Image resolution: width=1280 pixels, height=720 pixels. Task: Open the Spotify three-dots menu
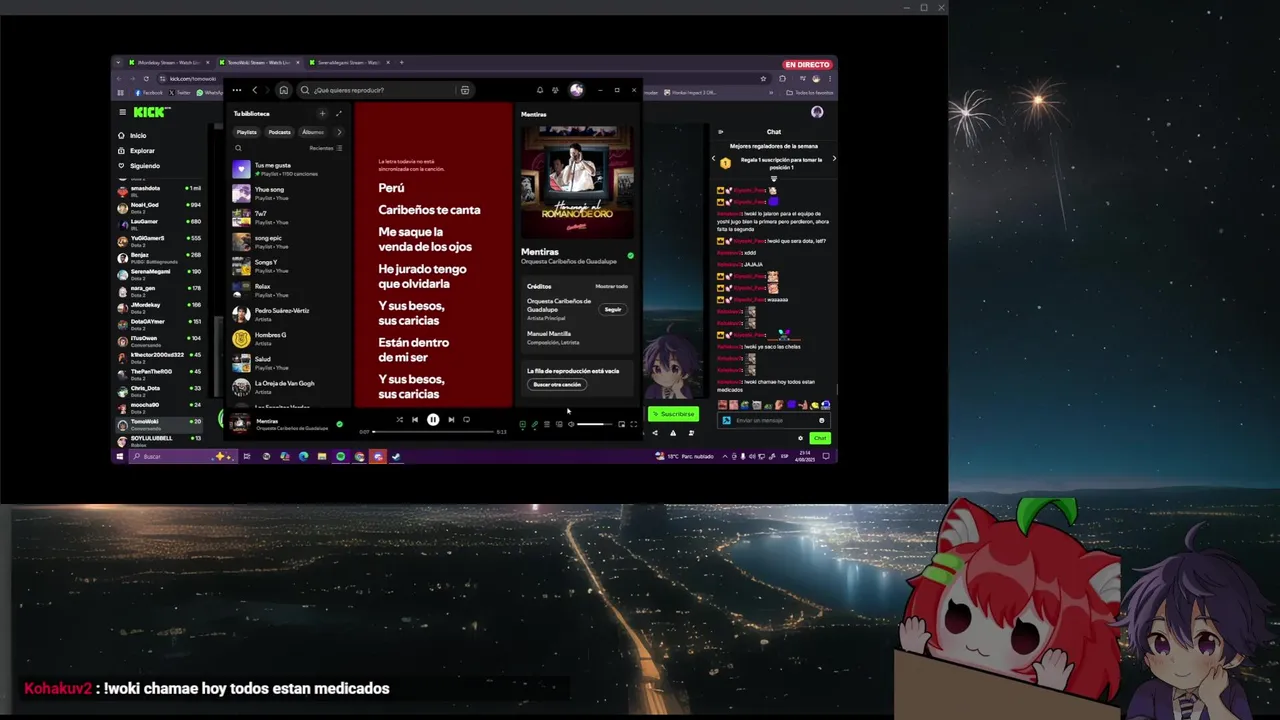pyautogui.click(x=236, y=90)
